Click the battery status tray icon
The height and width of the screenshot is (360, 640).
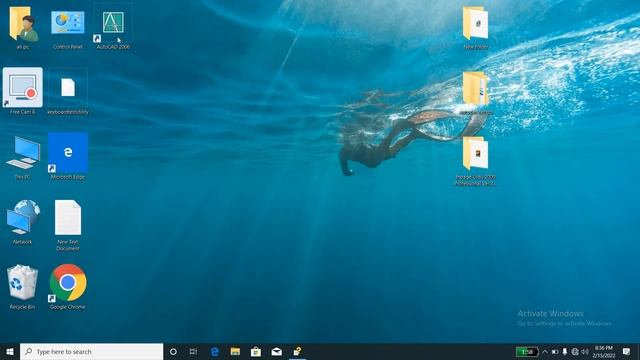pyautogui.click(x=555, y=351)
